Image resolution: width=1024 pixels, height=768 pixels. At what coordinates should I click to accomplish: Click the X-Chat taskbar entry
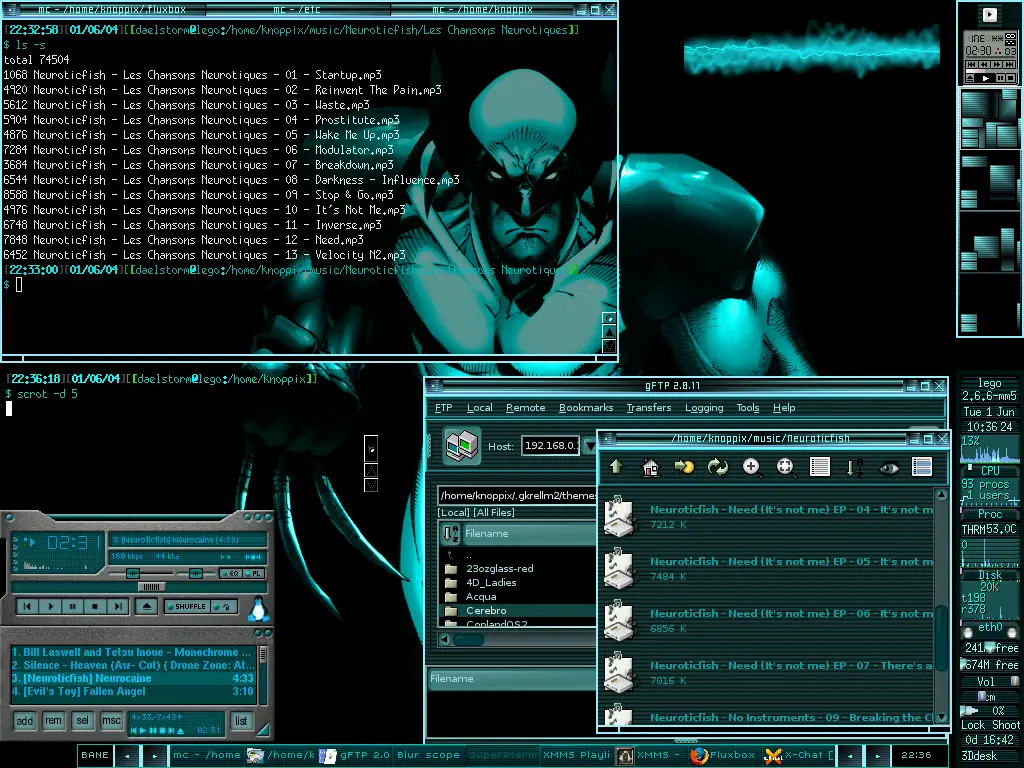click(799, 755)
